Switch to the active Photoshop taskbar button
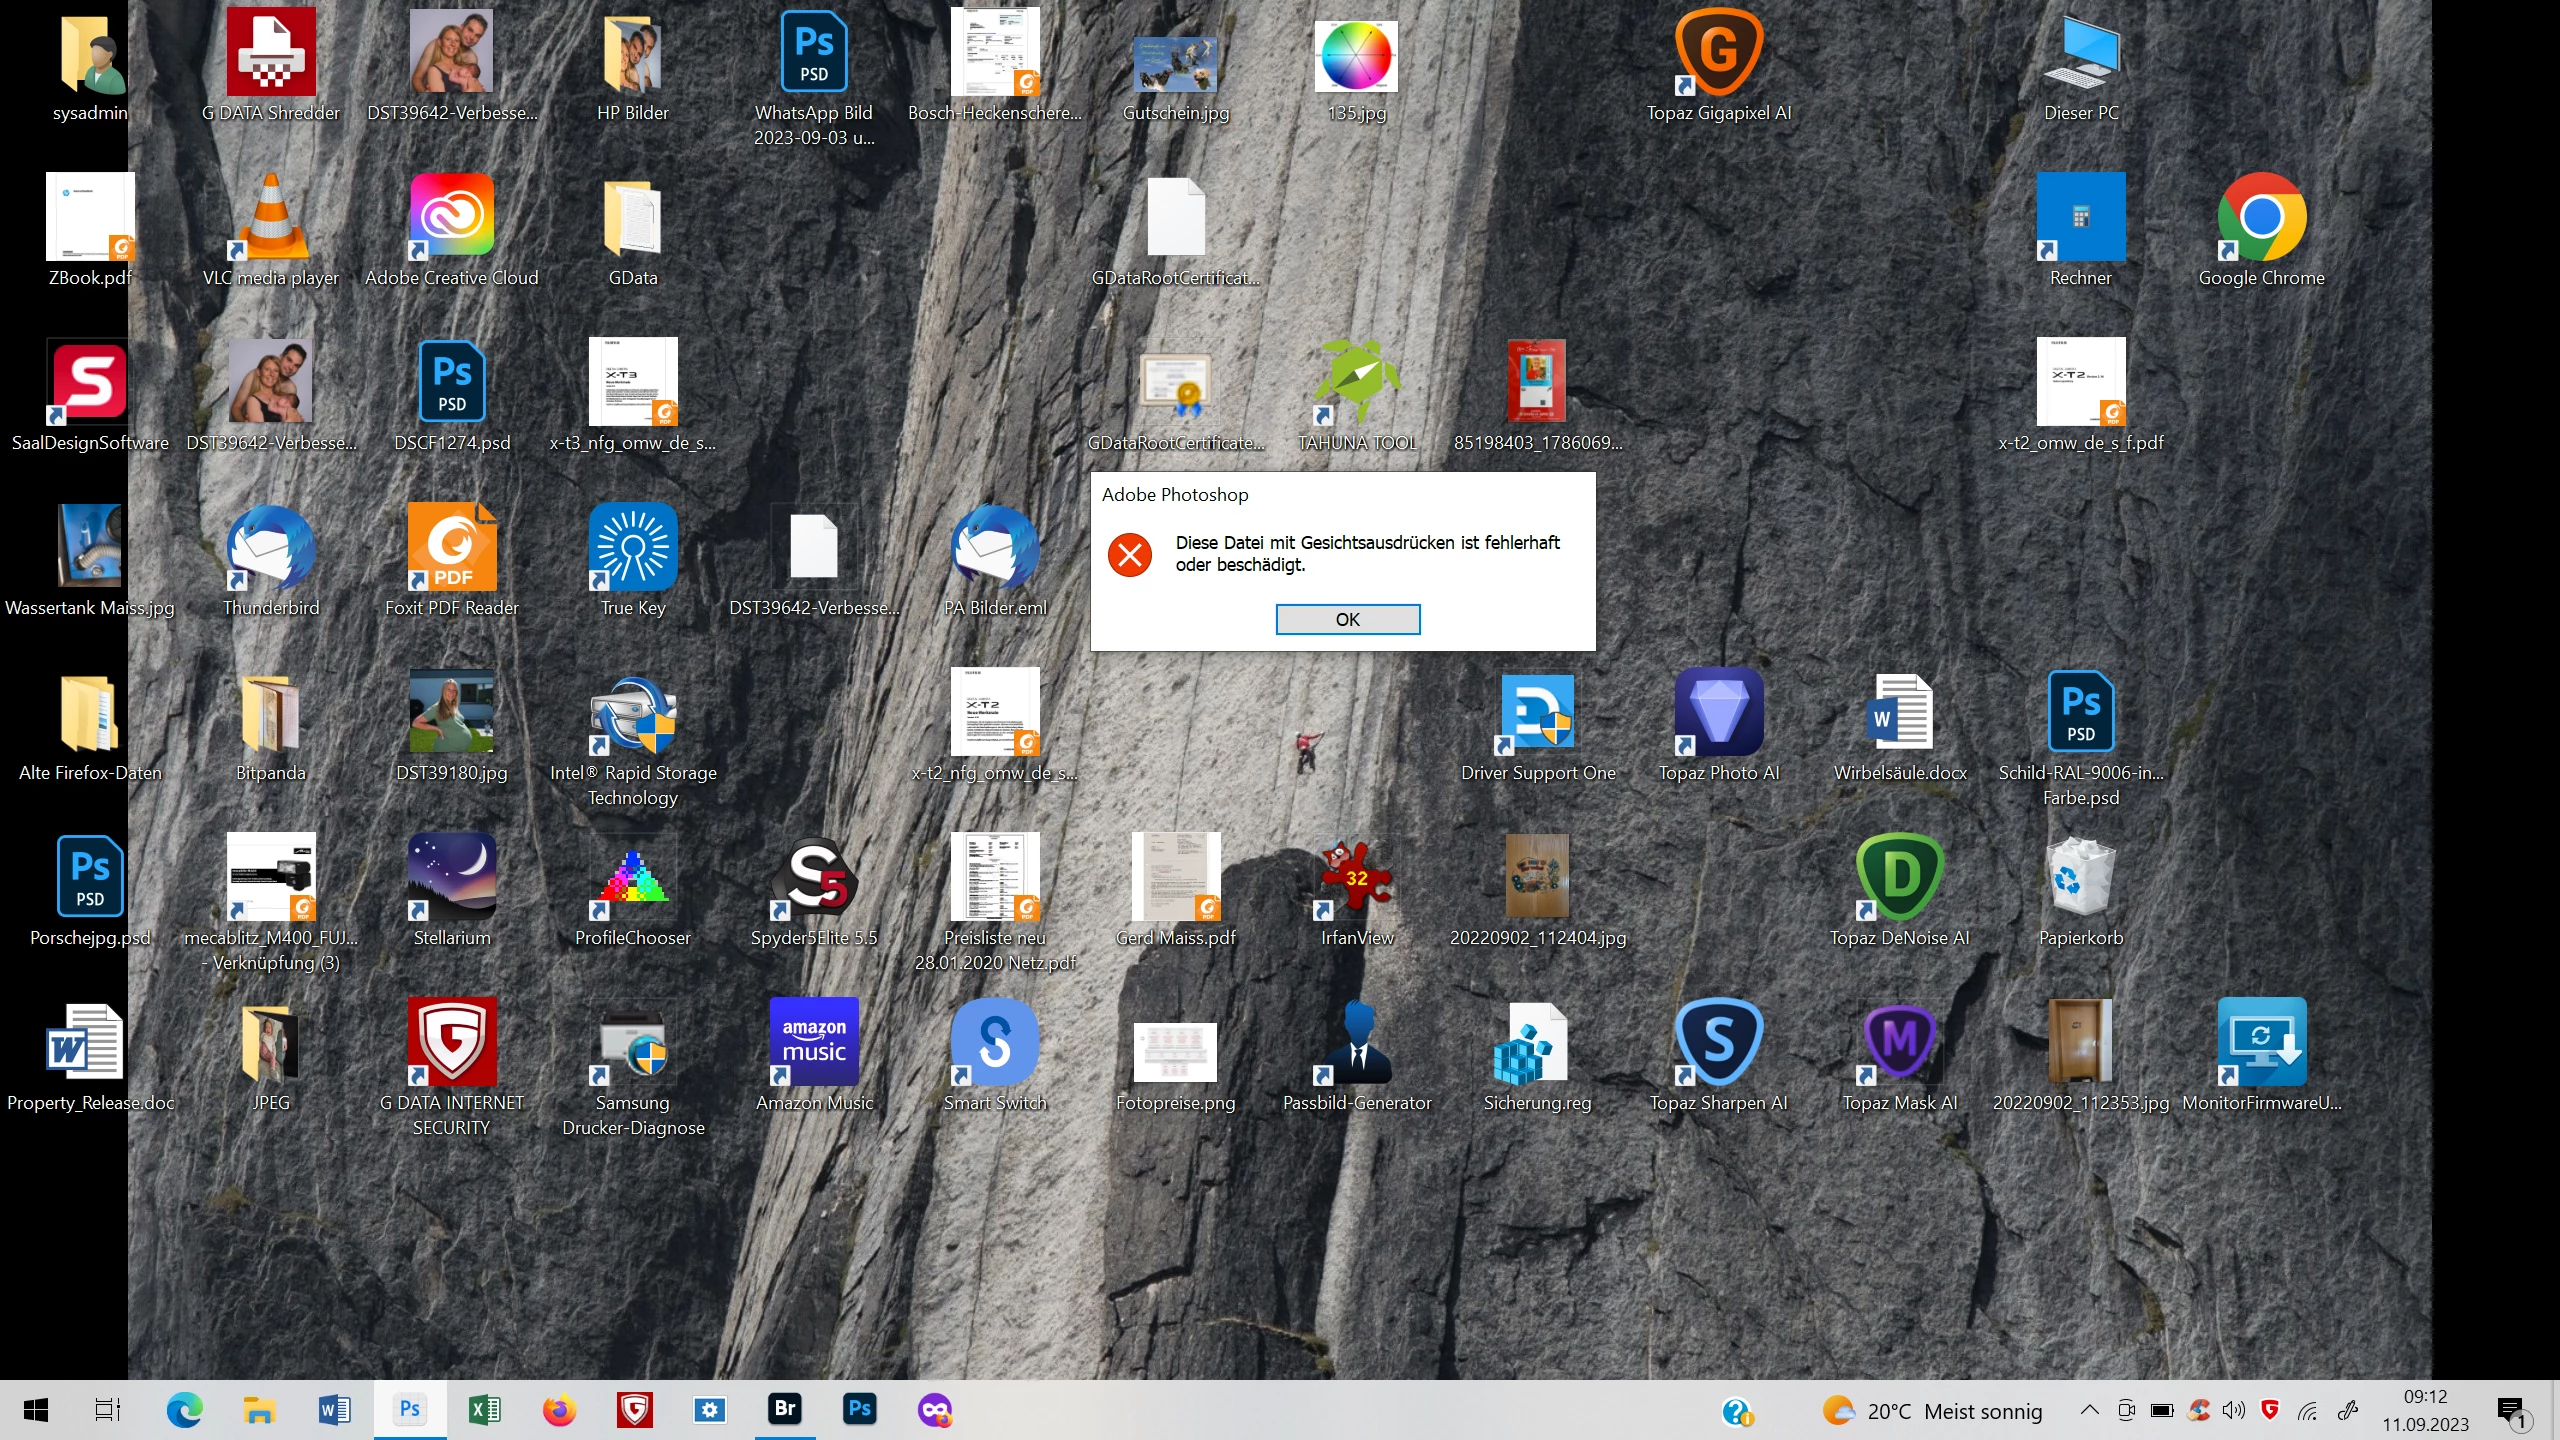 pos(410,1410)
